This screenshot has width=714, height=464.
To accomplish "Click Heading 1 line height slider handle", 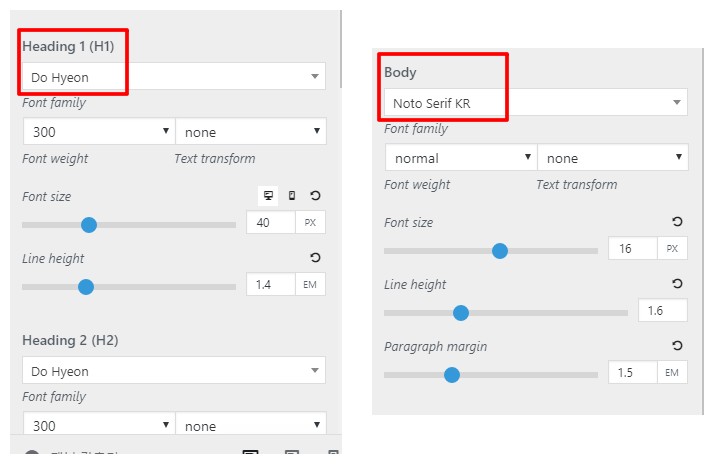I will [x=86, y=287].
